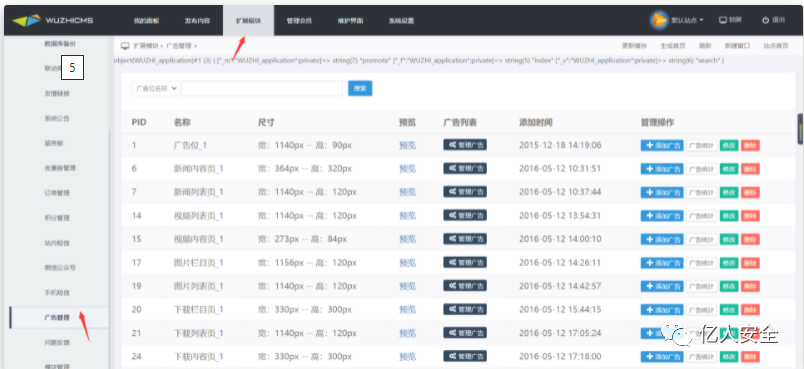Add an ad (添加广告) to 下载栏目页_1
The width and height of the screenshot is (804, 369).
pyautogui.click(x=662, y=310)
